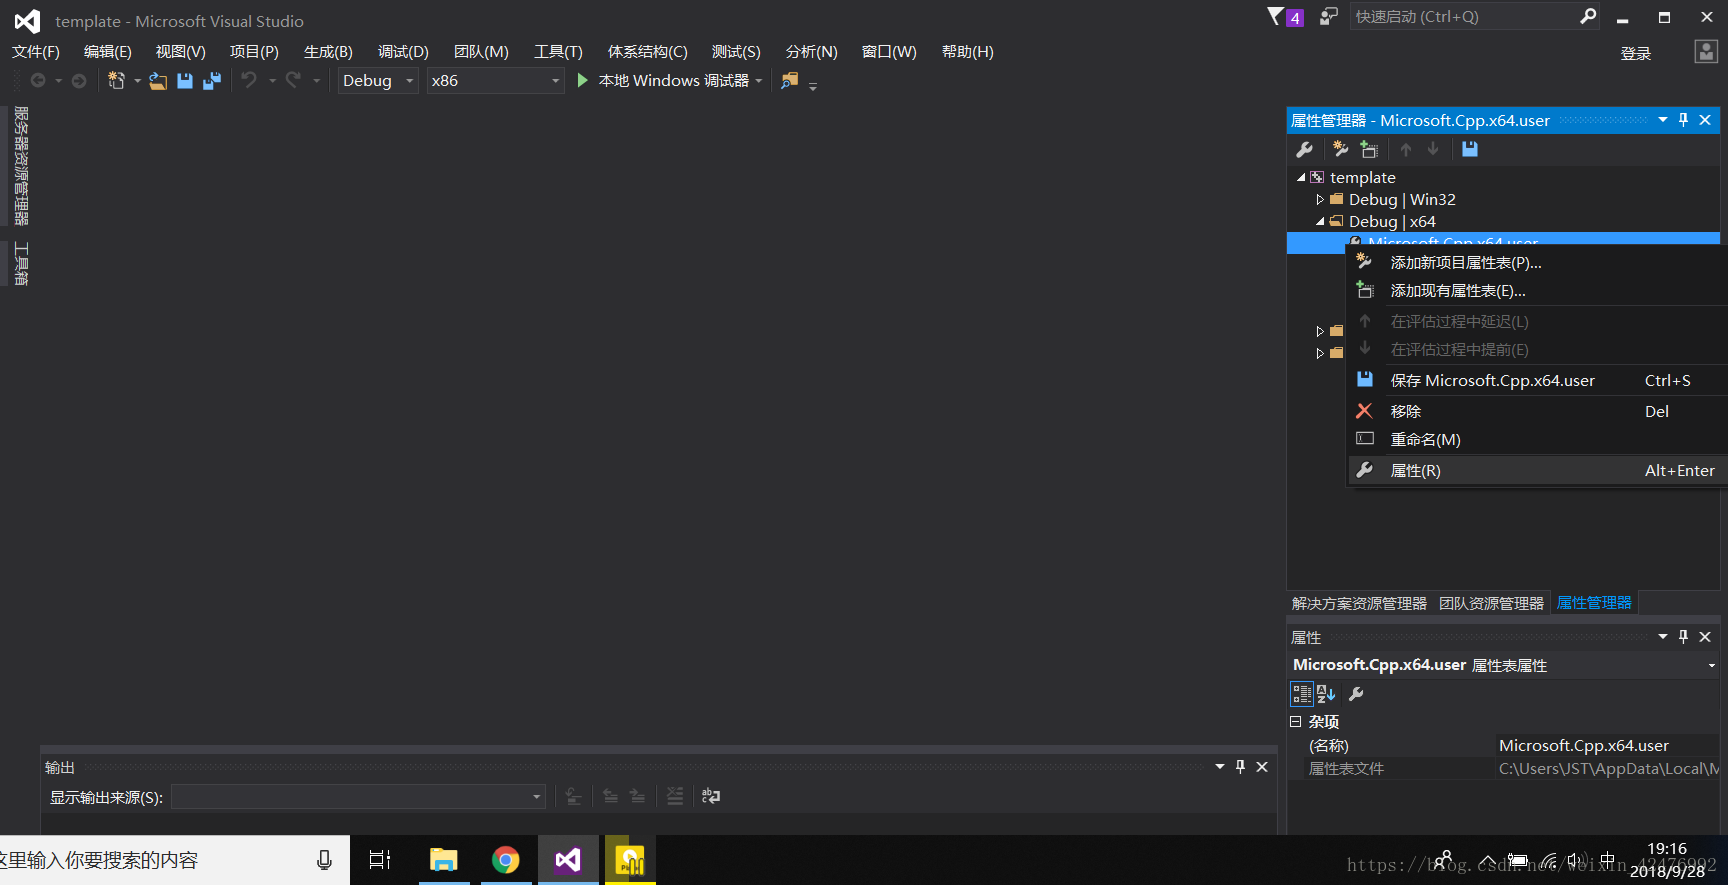The width and height of the screenshot is (1728, 885).
Task: Click the clear all output icon
Action: tap(675, 796)
